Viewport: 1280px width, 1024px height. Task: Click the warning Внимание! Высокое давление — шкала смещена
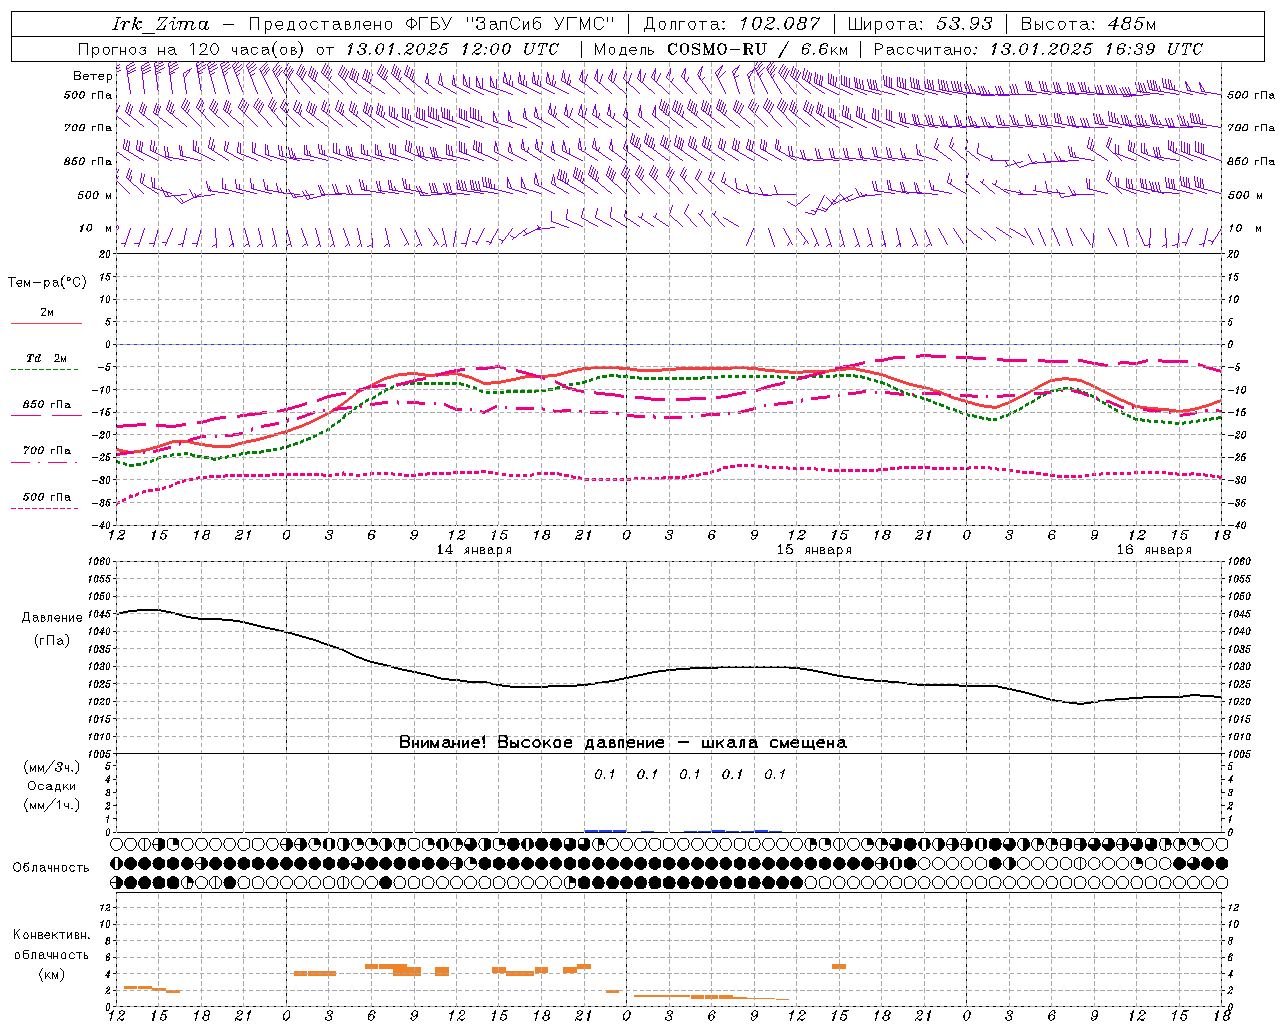pos(622,742)
